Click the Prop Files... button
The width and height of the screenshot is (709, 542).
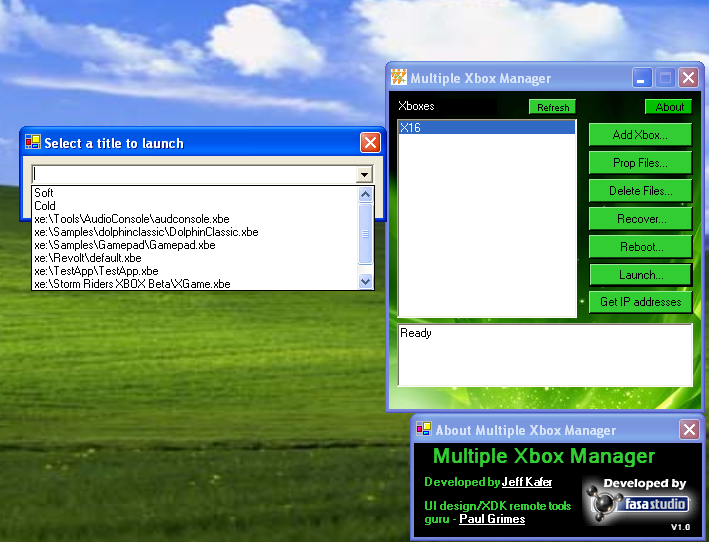(640, 163)
